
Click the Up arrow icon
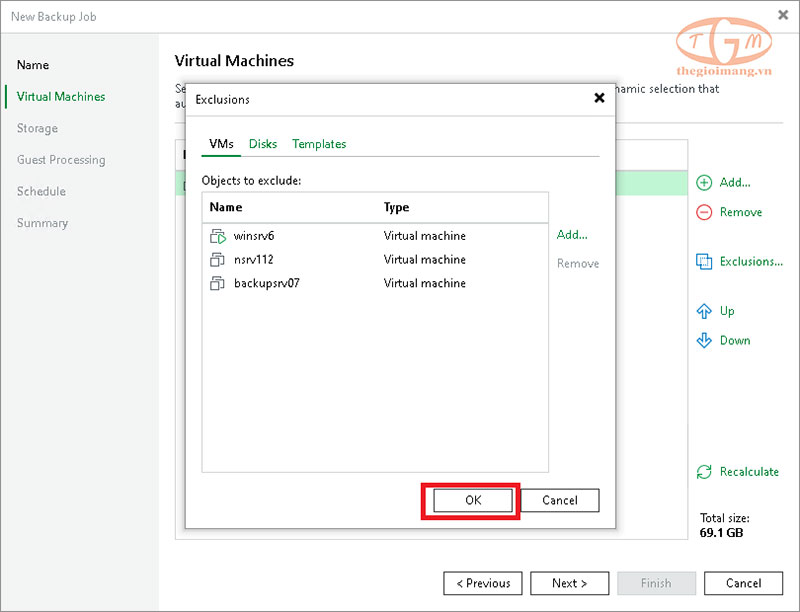click(x=704, y=311)
